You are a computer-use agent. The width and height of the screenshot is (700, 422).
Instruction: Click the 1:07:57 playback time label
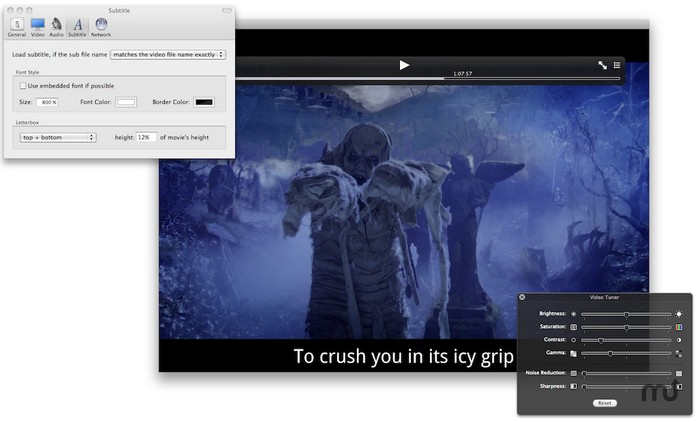462,74
